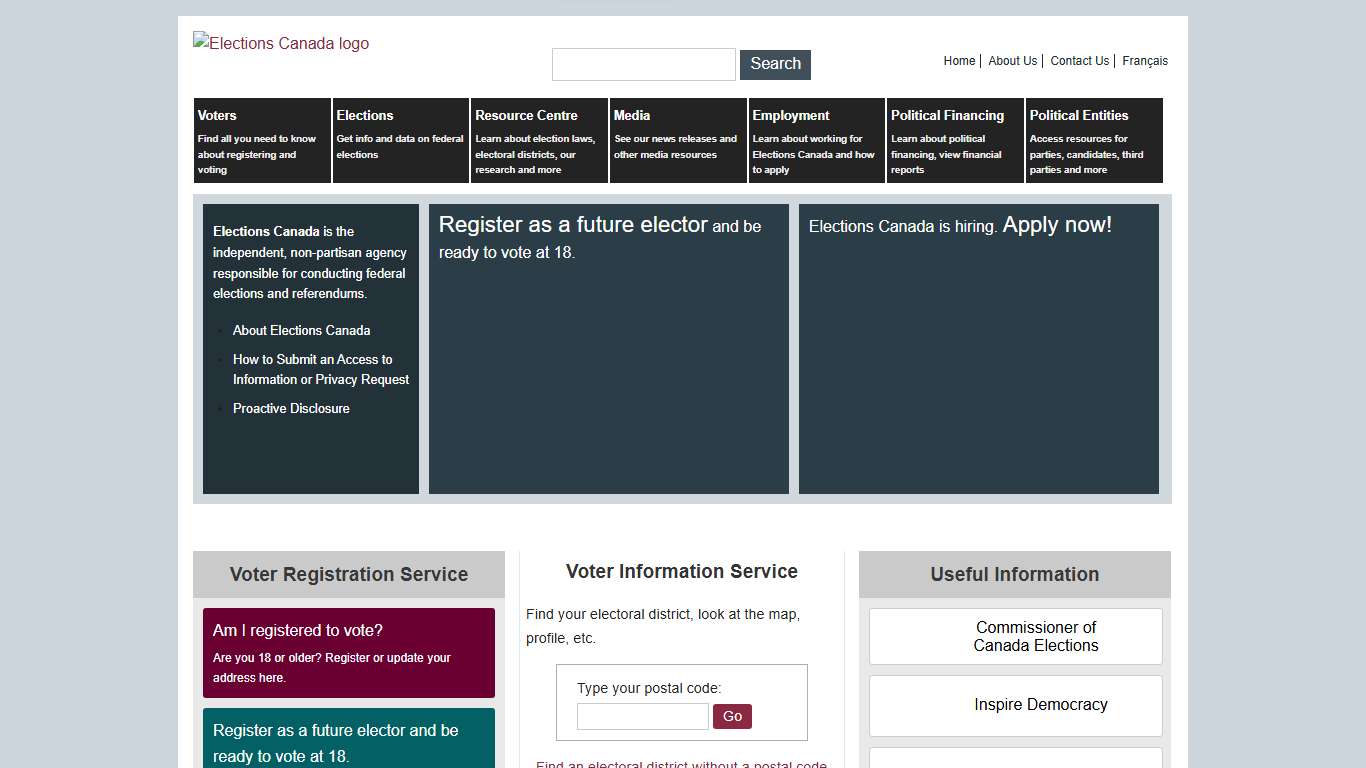Open About Elections Canada link

(x=301, y=330)
